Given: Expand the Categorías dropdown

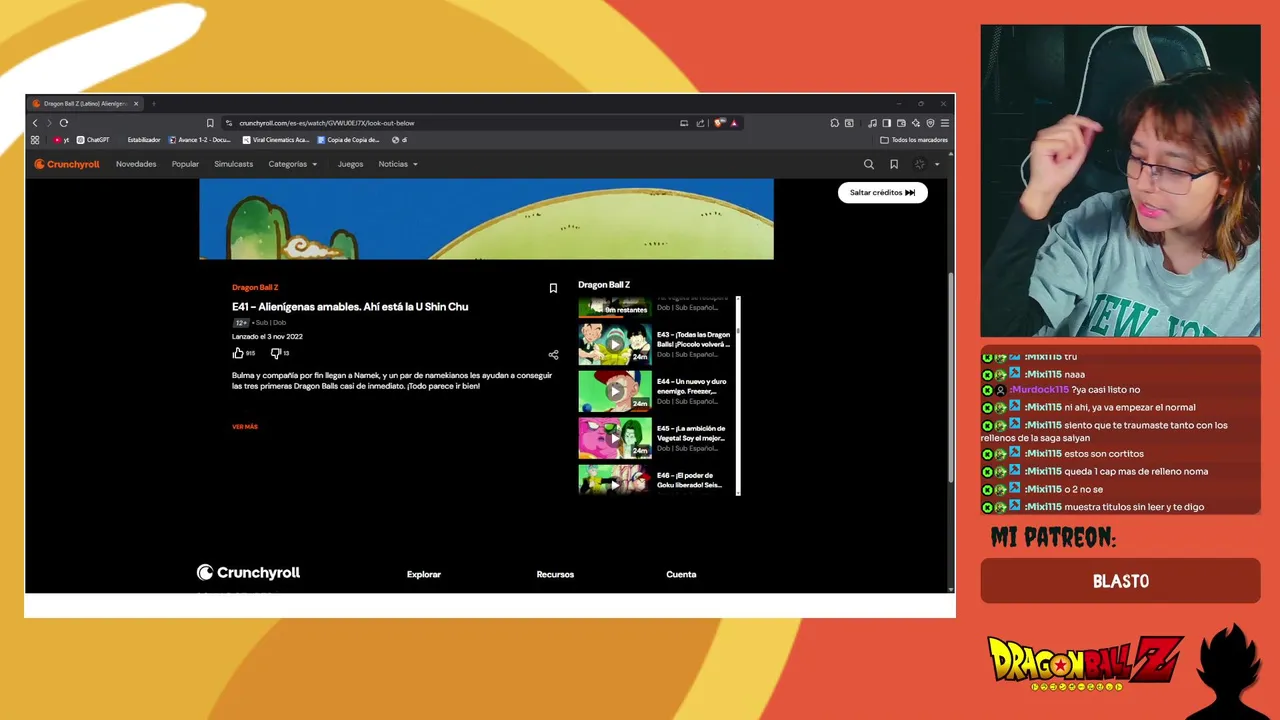Looking at the screenshot, I should coord(292,164).
